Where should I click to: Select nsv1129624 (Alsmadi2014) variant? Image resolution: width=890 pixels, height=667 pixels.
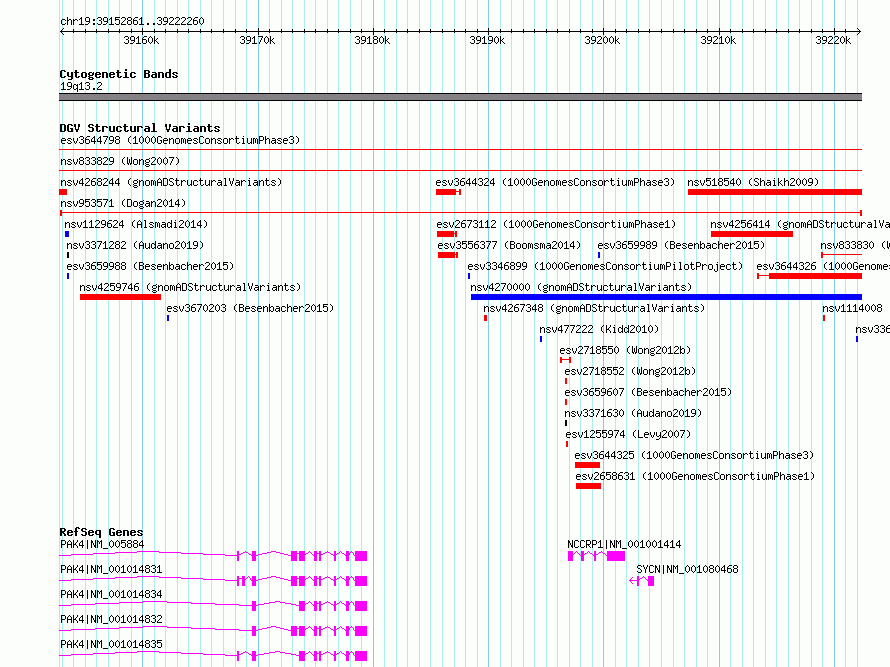(x=136, y=224)
